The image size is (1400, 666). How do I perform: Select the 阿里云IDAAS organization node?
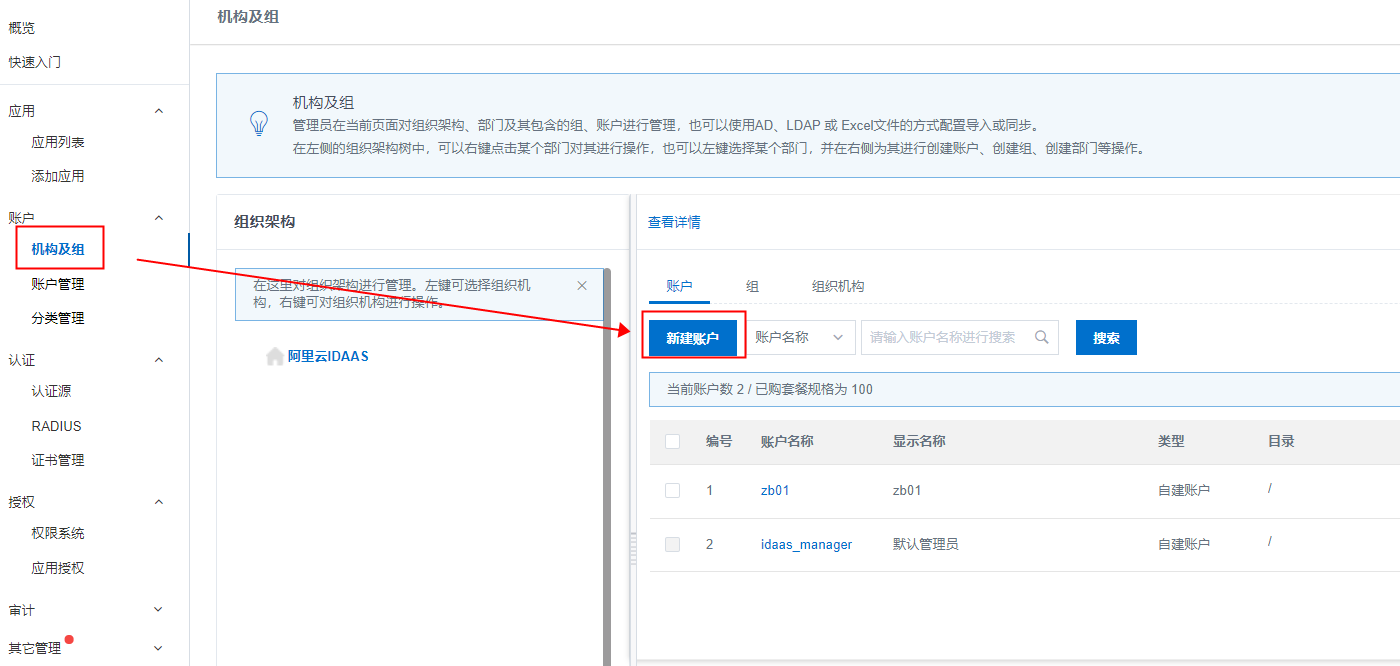click(328, 356)
